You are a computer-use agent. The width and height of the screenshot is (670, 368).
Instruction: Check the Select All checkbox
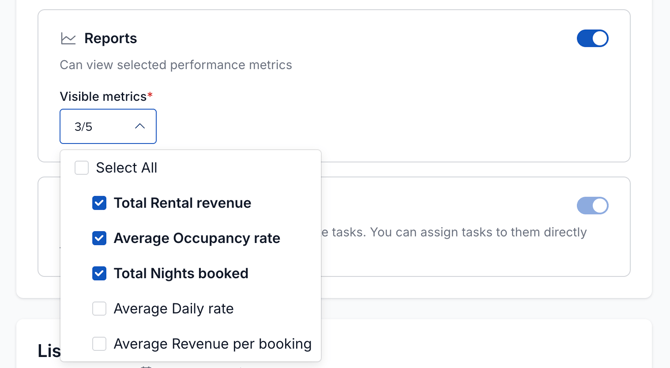coord(82,168)
